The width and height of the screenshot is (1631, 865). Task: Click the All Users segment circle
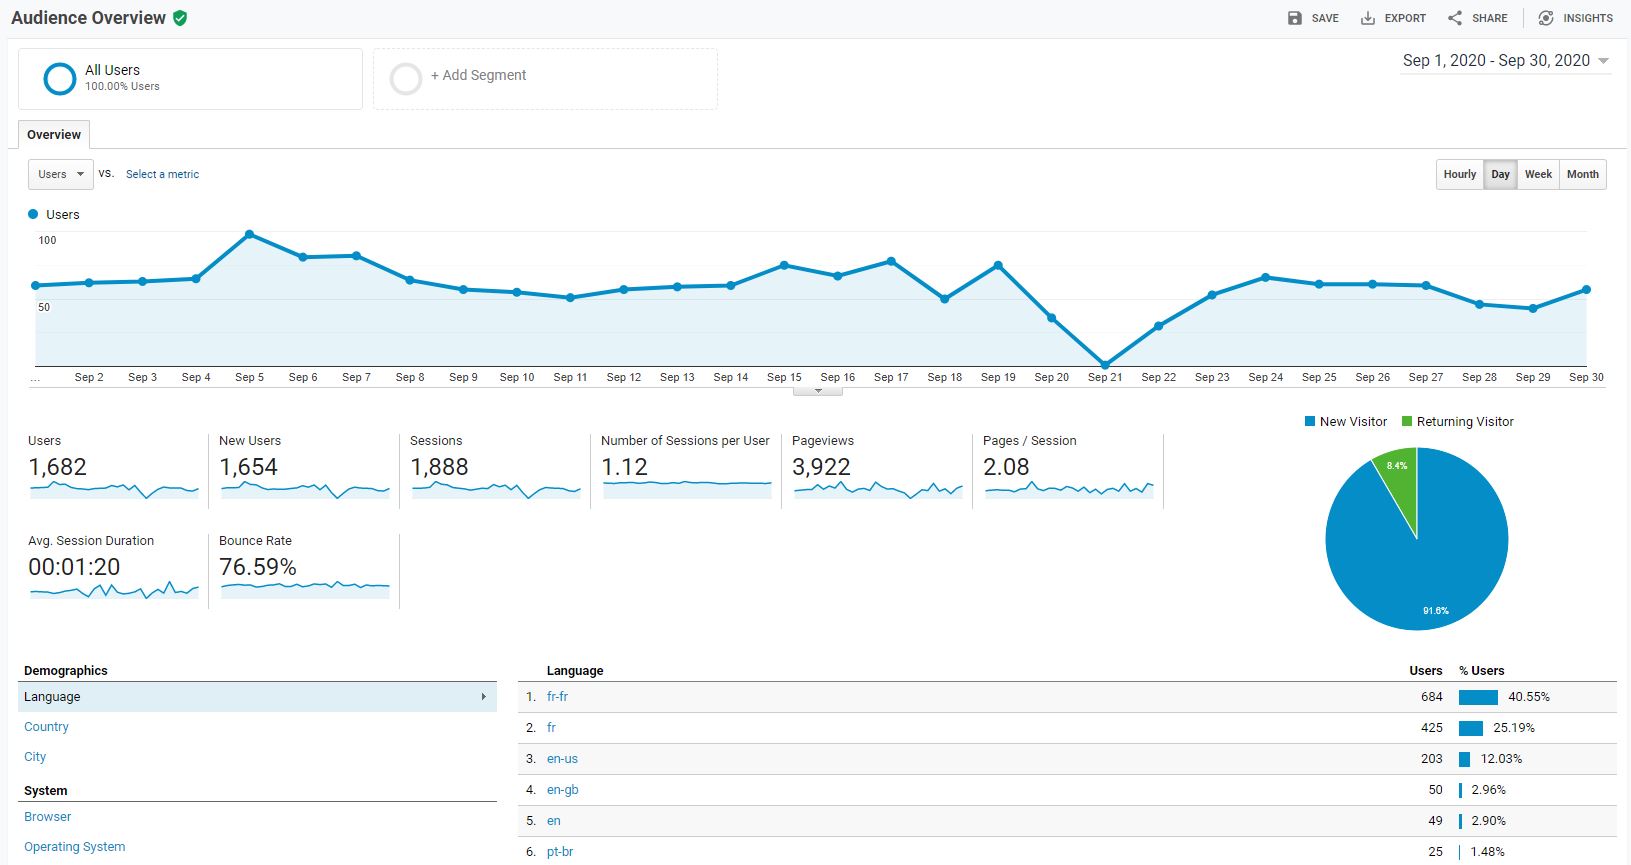(x=60, y=78)
